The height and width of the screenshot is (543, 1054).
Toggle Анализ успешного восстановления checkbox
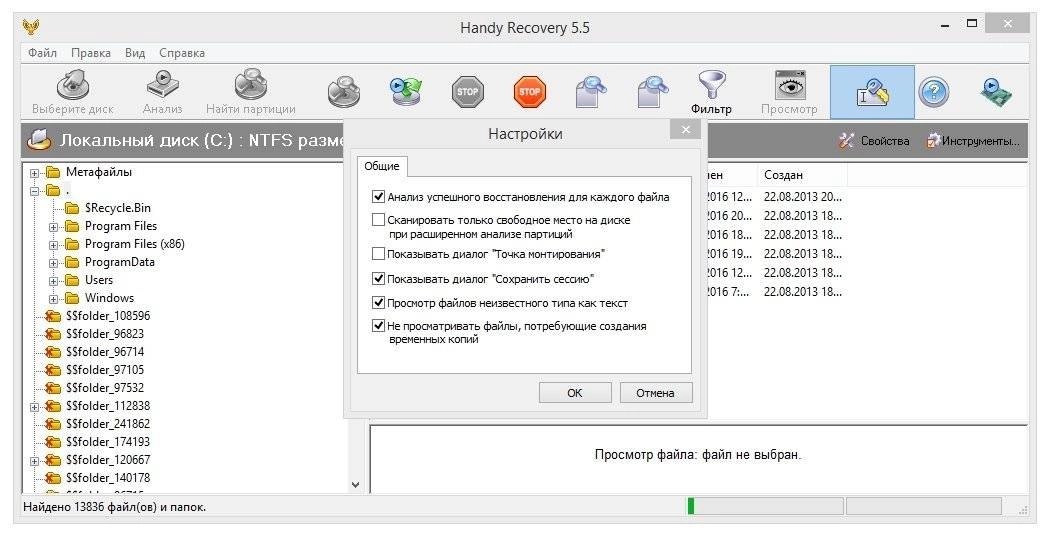[378, 197]
